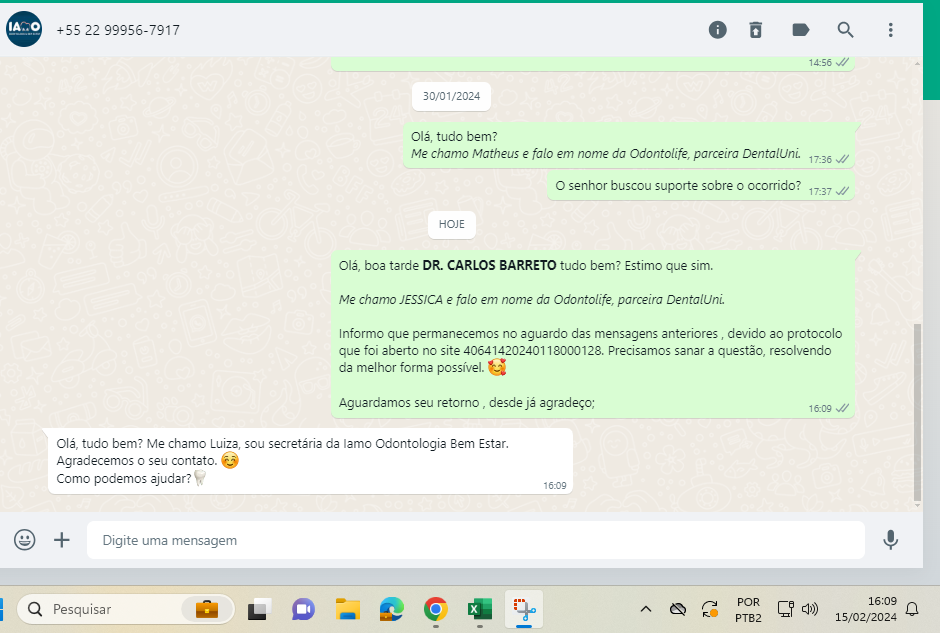
Task: Open Excel from the taskbar
Action: (480, 610)
